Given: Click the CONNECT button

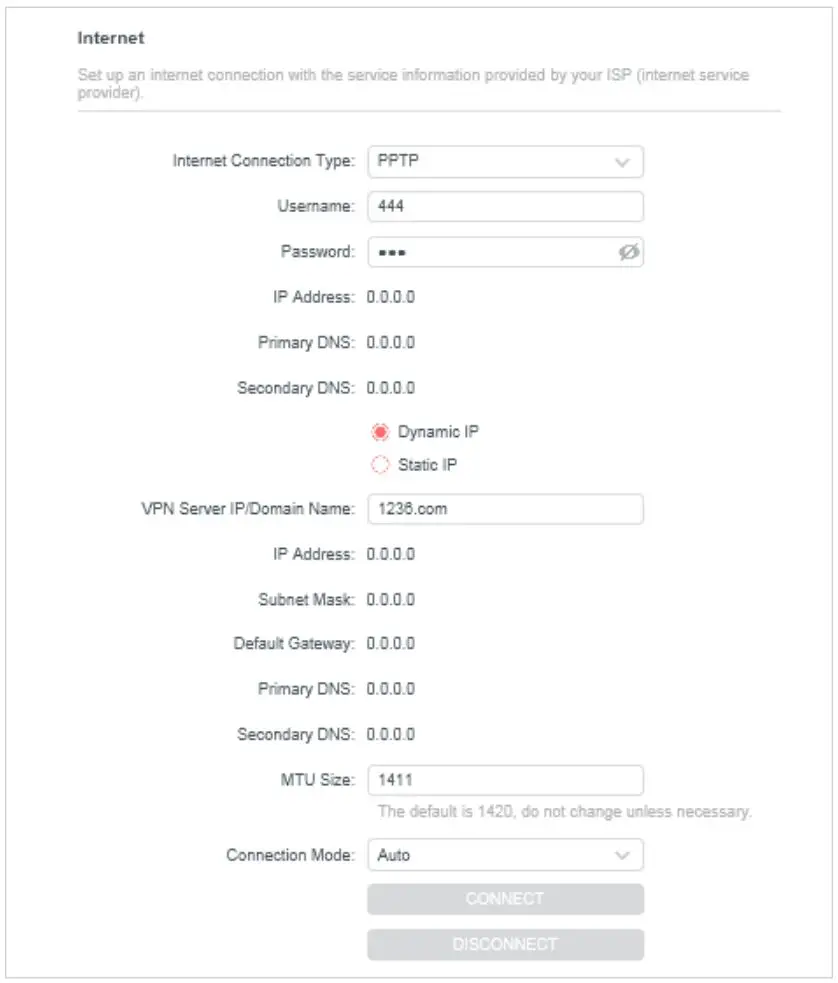Looking at the screenshot, I should point(505,899).
